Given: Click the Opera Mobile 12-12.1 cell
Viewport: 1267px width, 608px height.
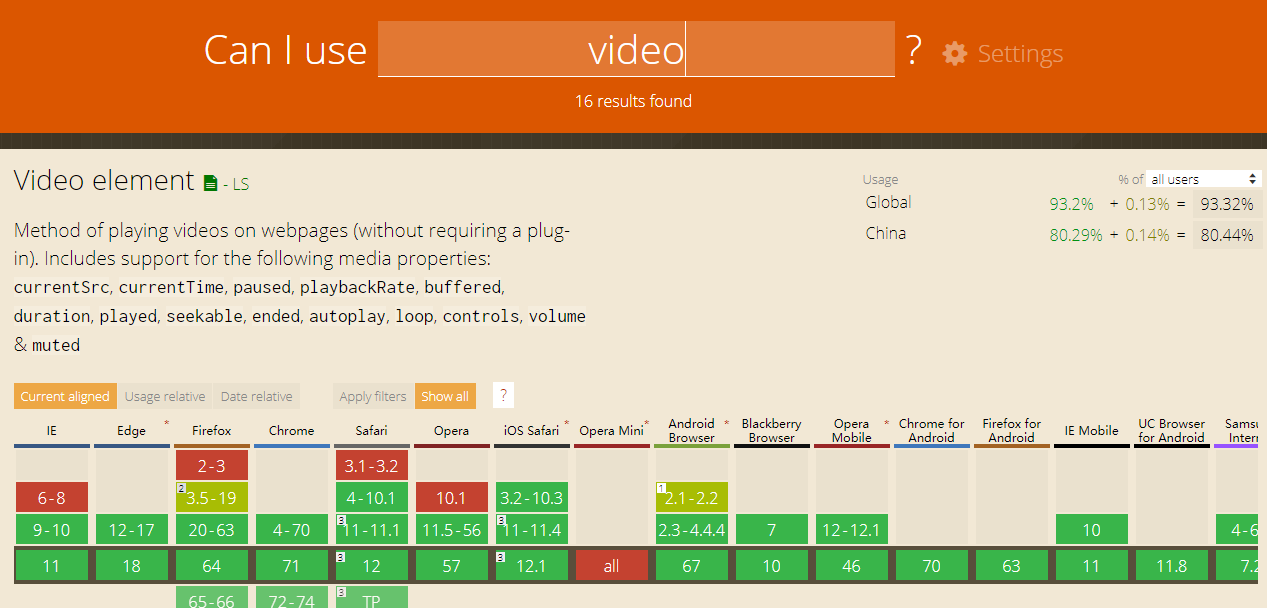Looking at the screenshot, I should point(852,529).
